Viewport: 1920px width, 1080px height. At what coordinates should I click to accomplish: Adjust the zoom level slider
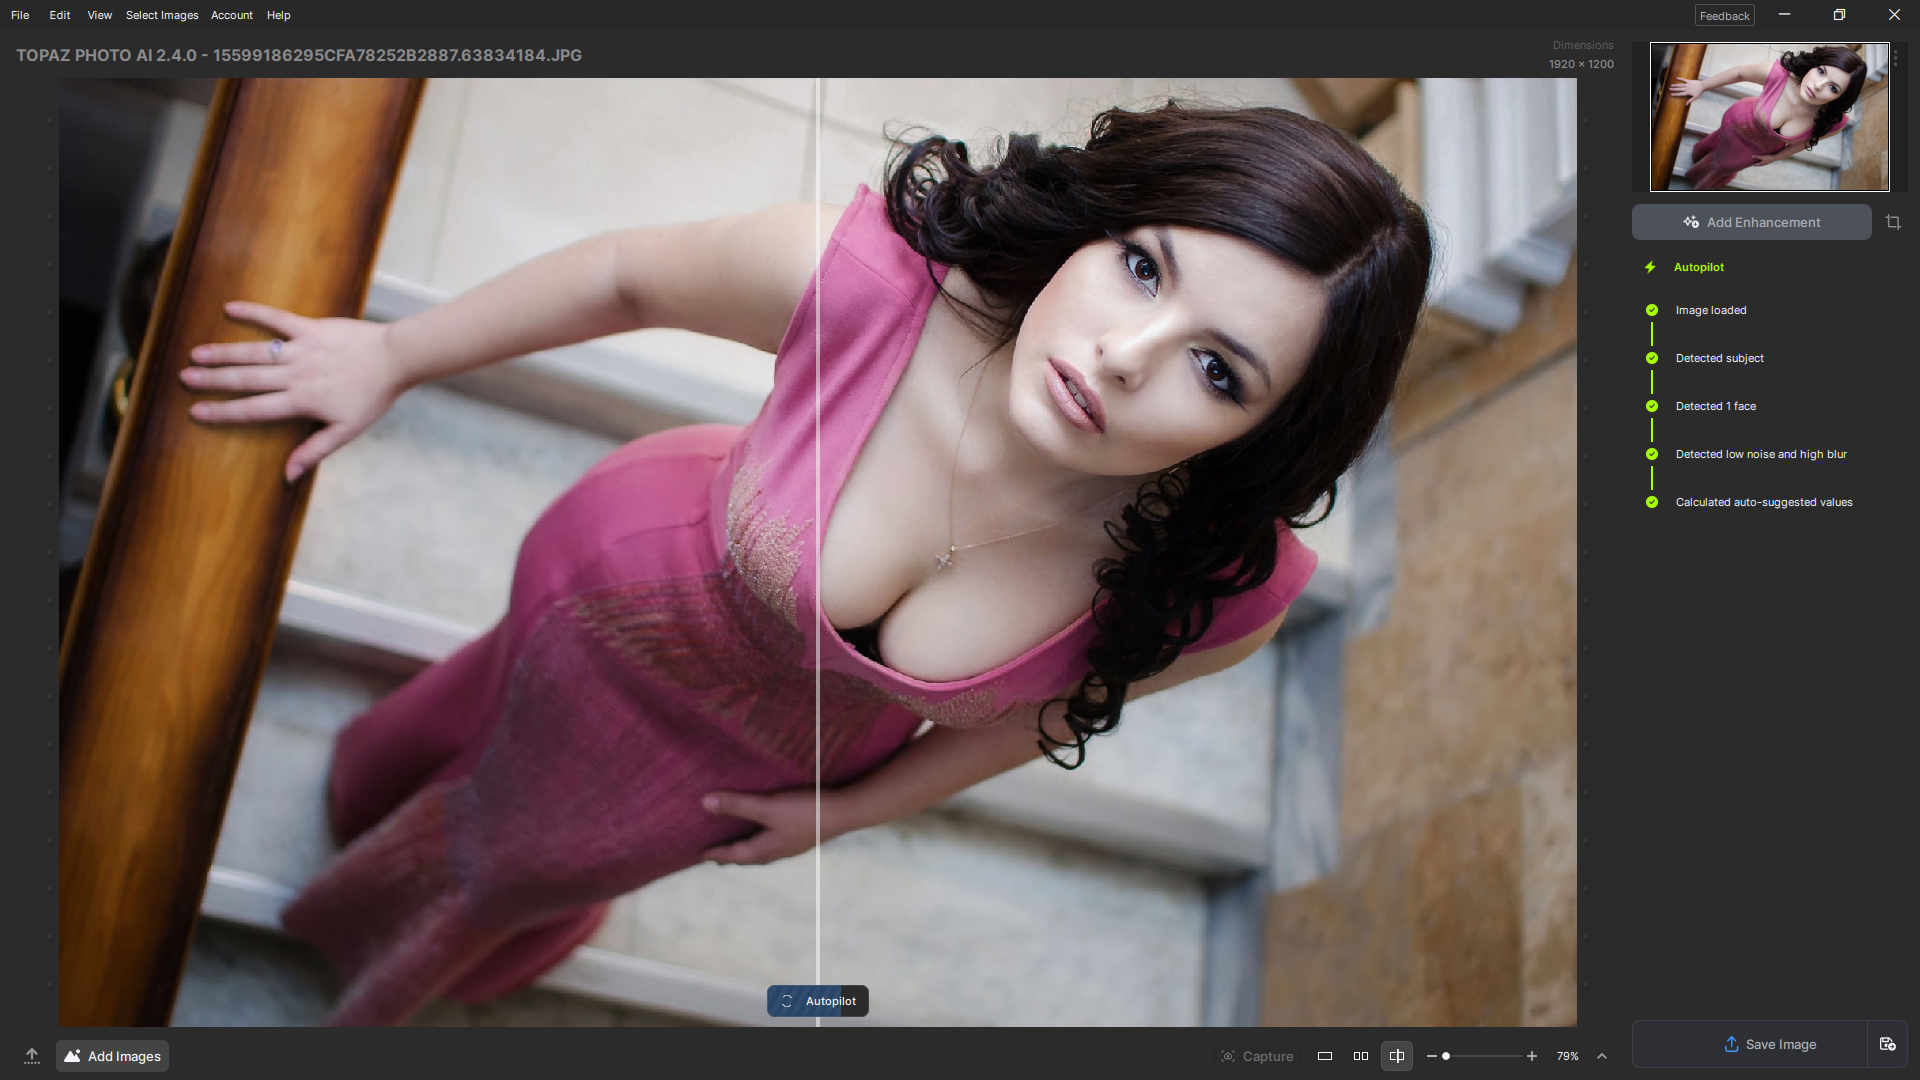pos(1483,1056)
